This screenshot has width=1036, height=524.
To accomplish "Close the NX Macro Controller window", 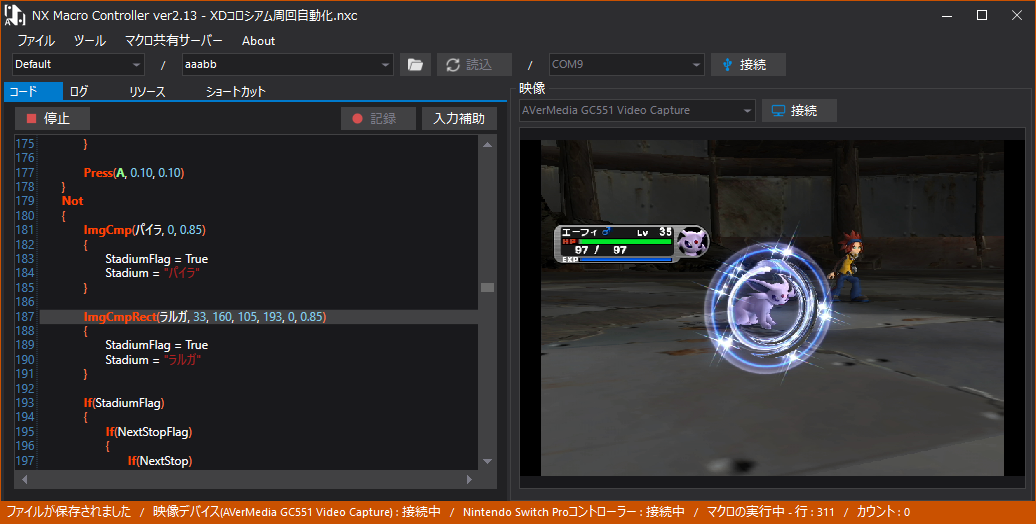I will (x=1017, y=15).
